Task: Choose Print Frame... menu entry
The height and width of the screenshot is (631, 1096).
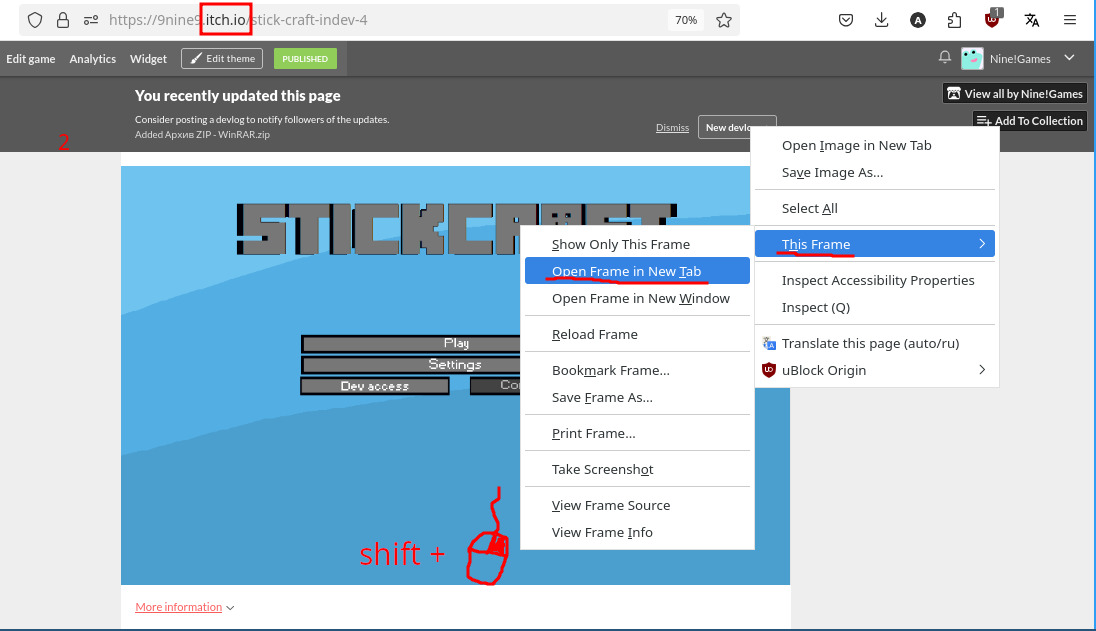Action: pyautogui.click(x=637, y=433)
